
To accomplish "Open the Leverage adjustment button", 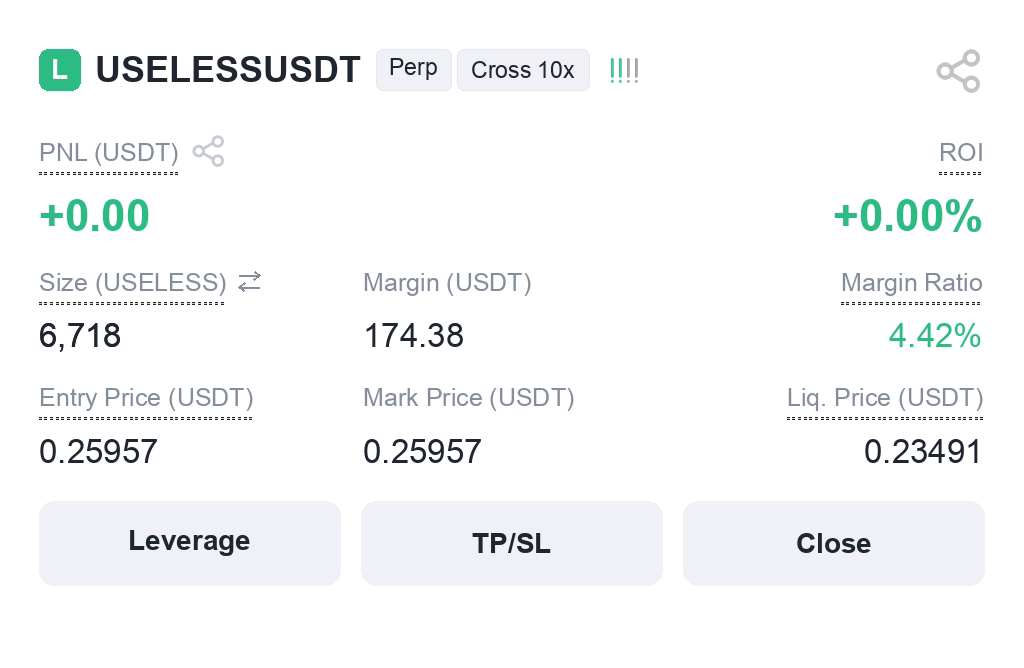I will 190,543.
